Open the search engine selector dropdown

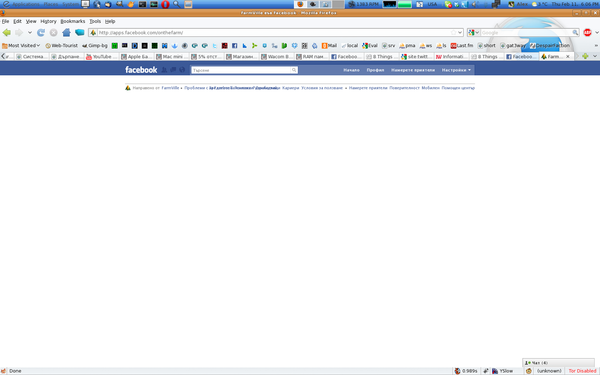(473, 33)
